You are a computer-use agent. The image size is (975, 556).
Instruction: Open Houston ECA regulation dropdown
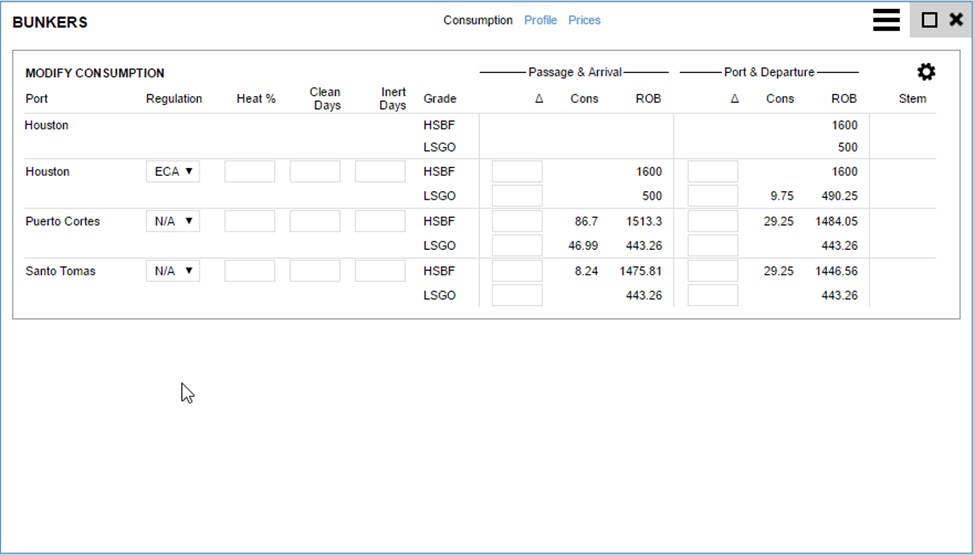tap(173, 171)
